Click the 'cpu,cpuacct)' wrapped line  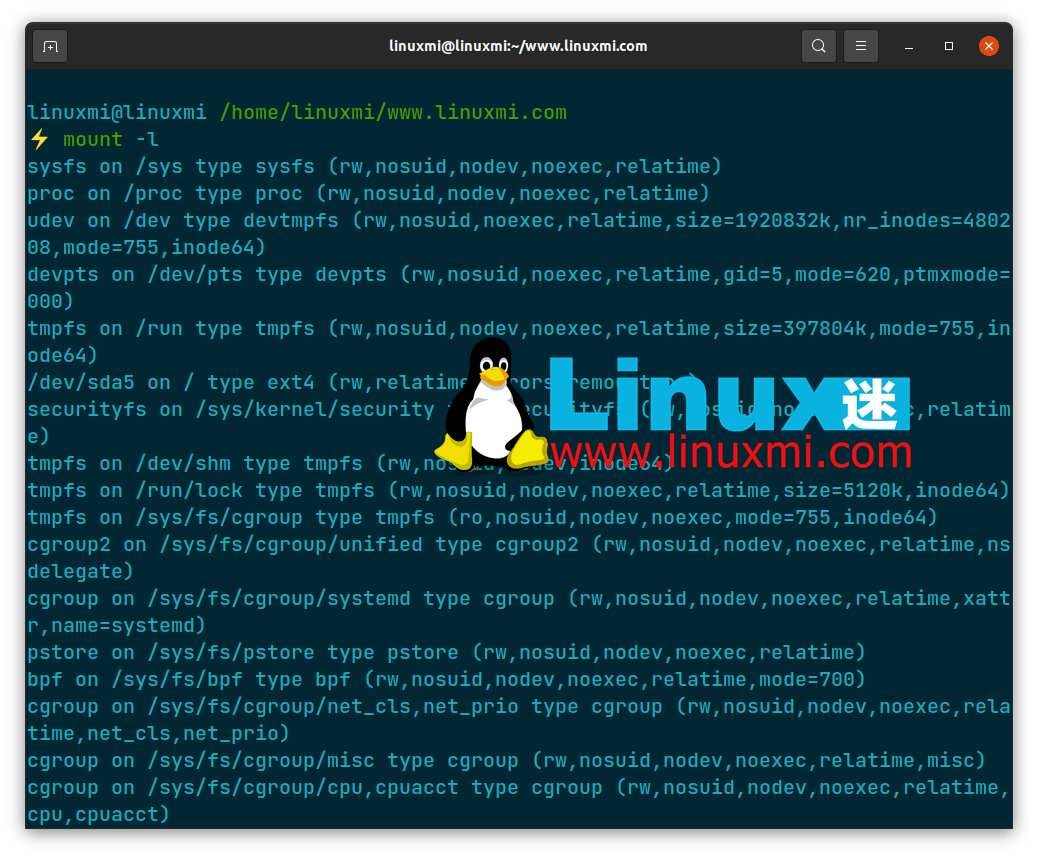coord(99,815)
